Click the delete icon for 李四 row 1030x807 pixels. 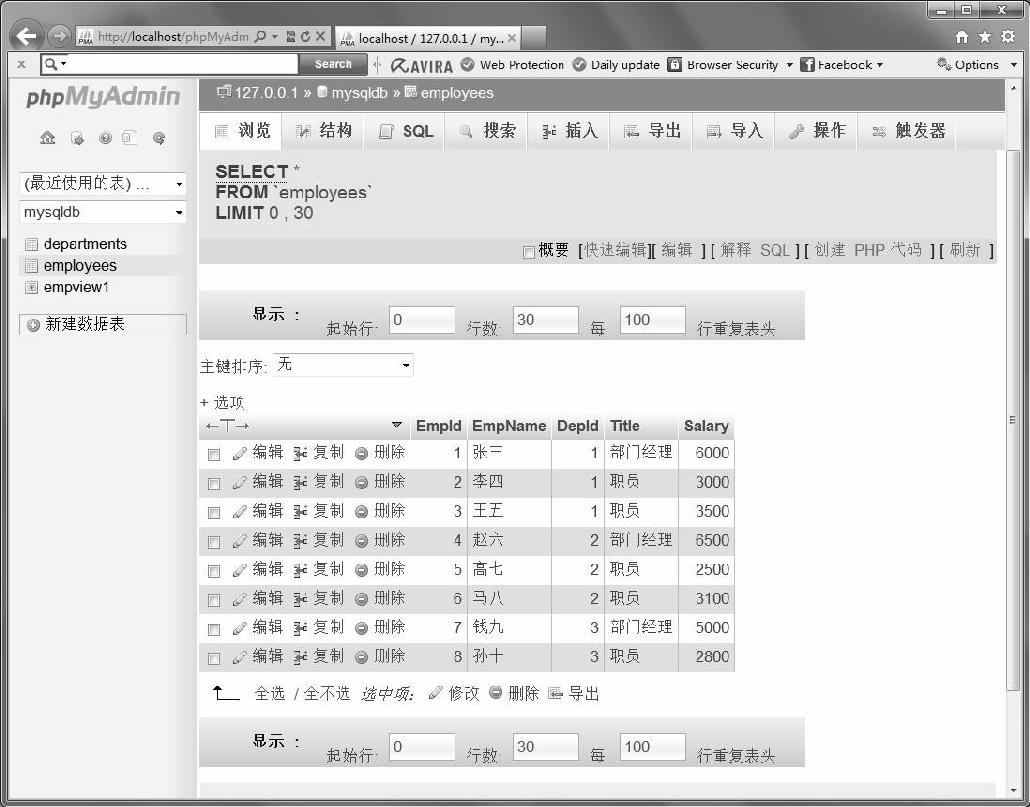[361, 483]
